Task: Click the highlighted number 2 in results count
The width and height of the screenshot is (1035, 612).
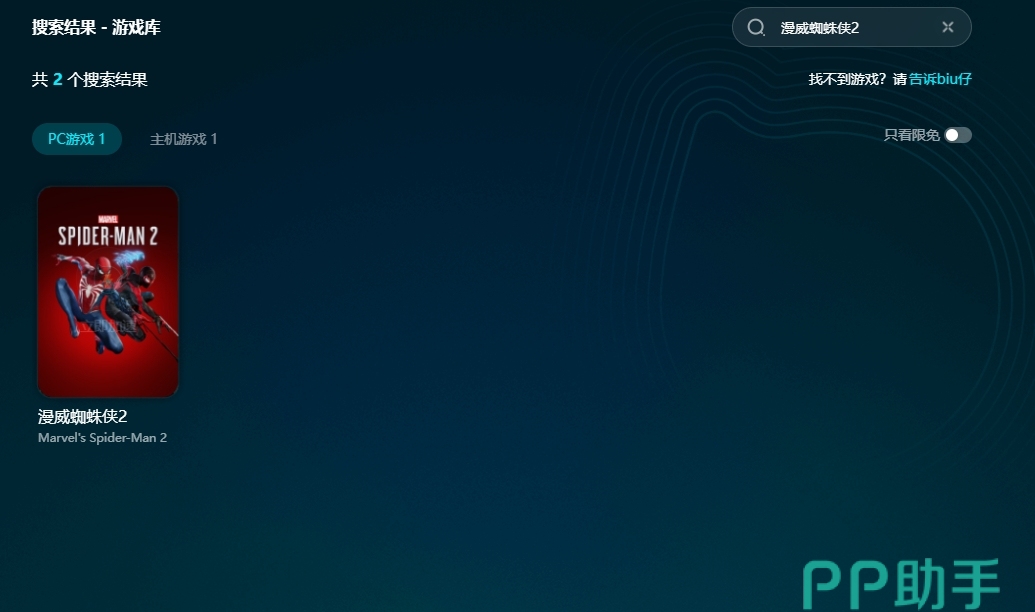Action: [58, 80]
